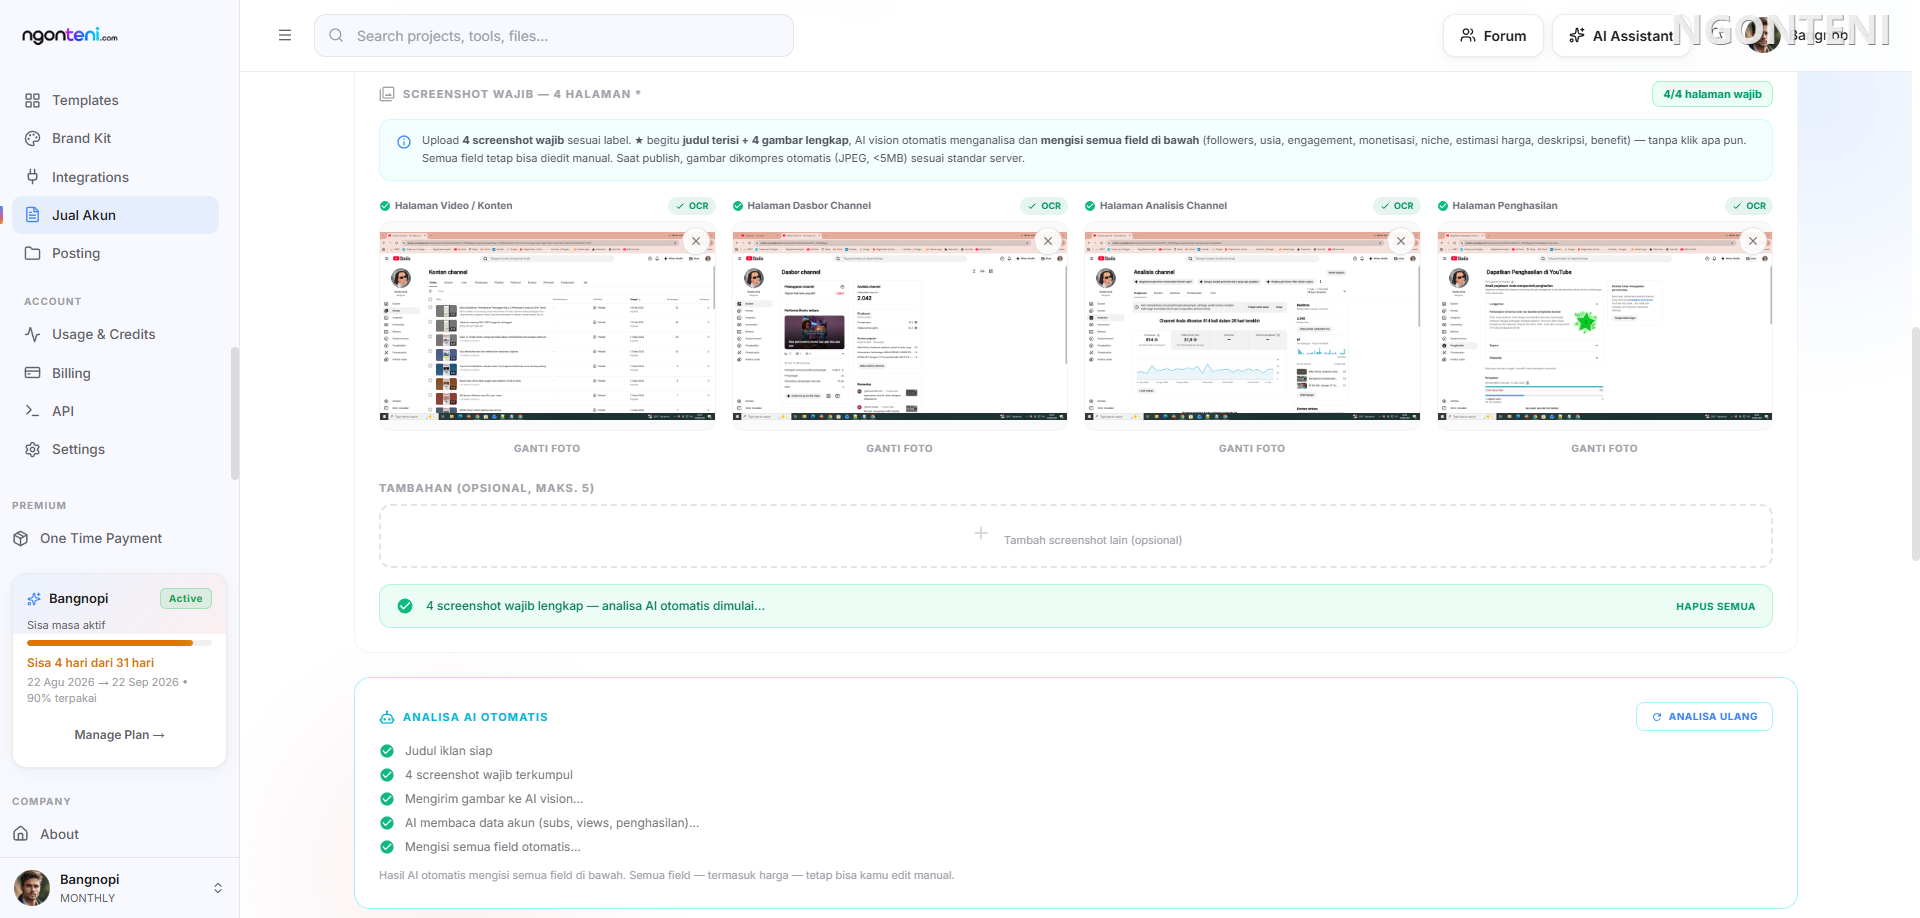Click the OCR badge for Halaman Analisis Channel
Image resolution: width=1920 pixels, height=918 pixels.
1396,206
